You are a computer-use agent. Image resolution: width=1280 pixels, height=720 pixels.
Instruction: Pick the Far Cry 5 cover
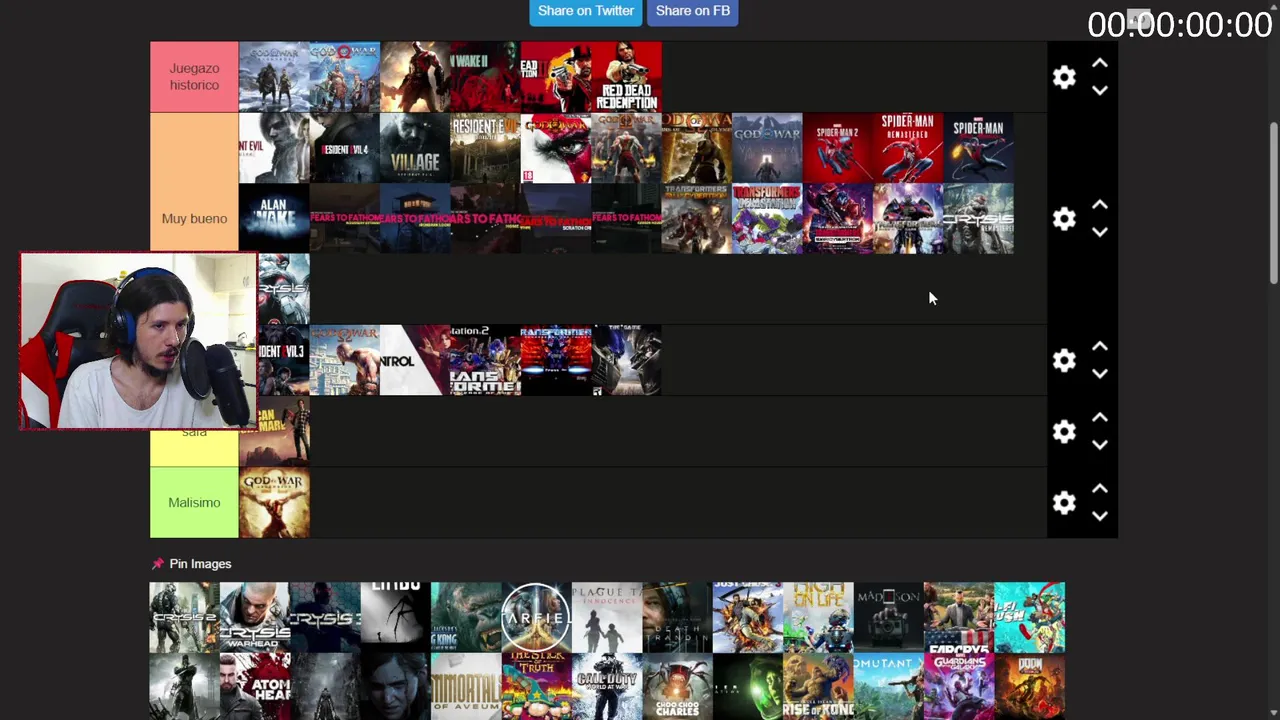[x=959, y=617]
